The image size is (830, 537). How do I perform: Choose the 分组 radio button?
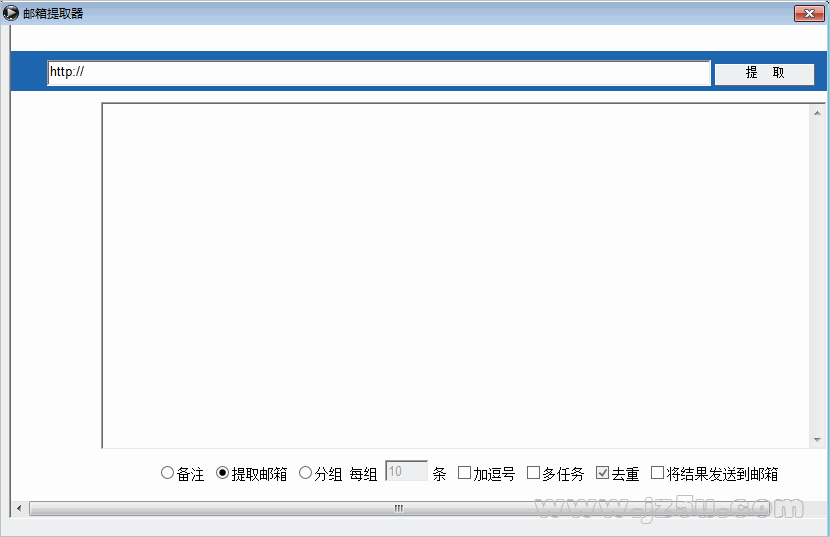pos(305,473)
